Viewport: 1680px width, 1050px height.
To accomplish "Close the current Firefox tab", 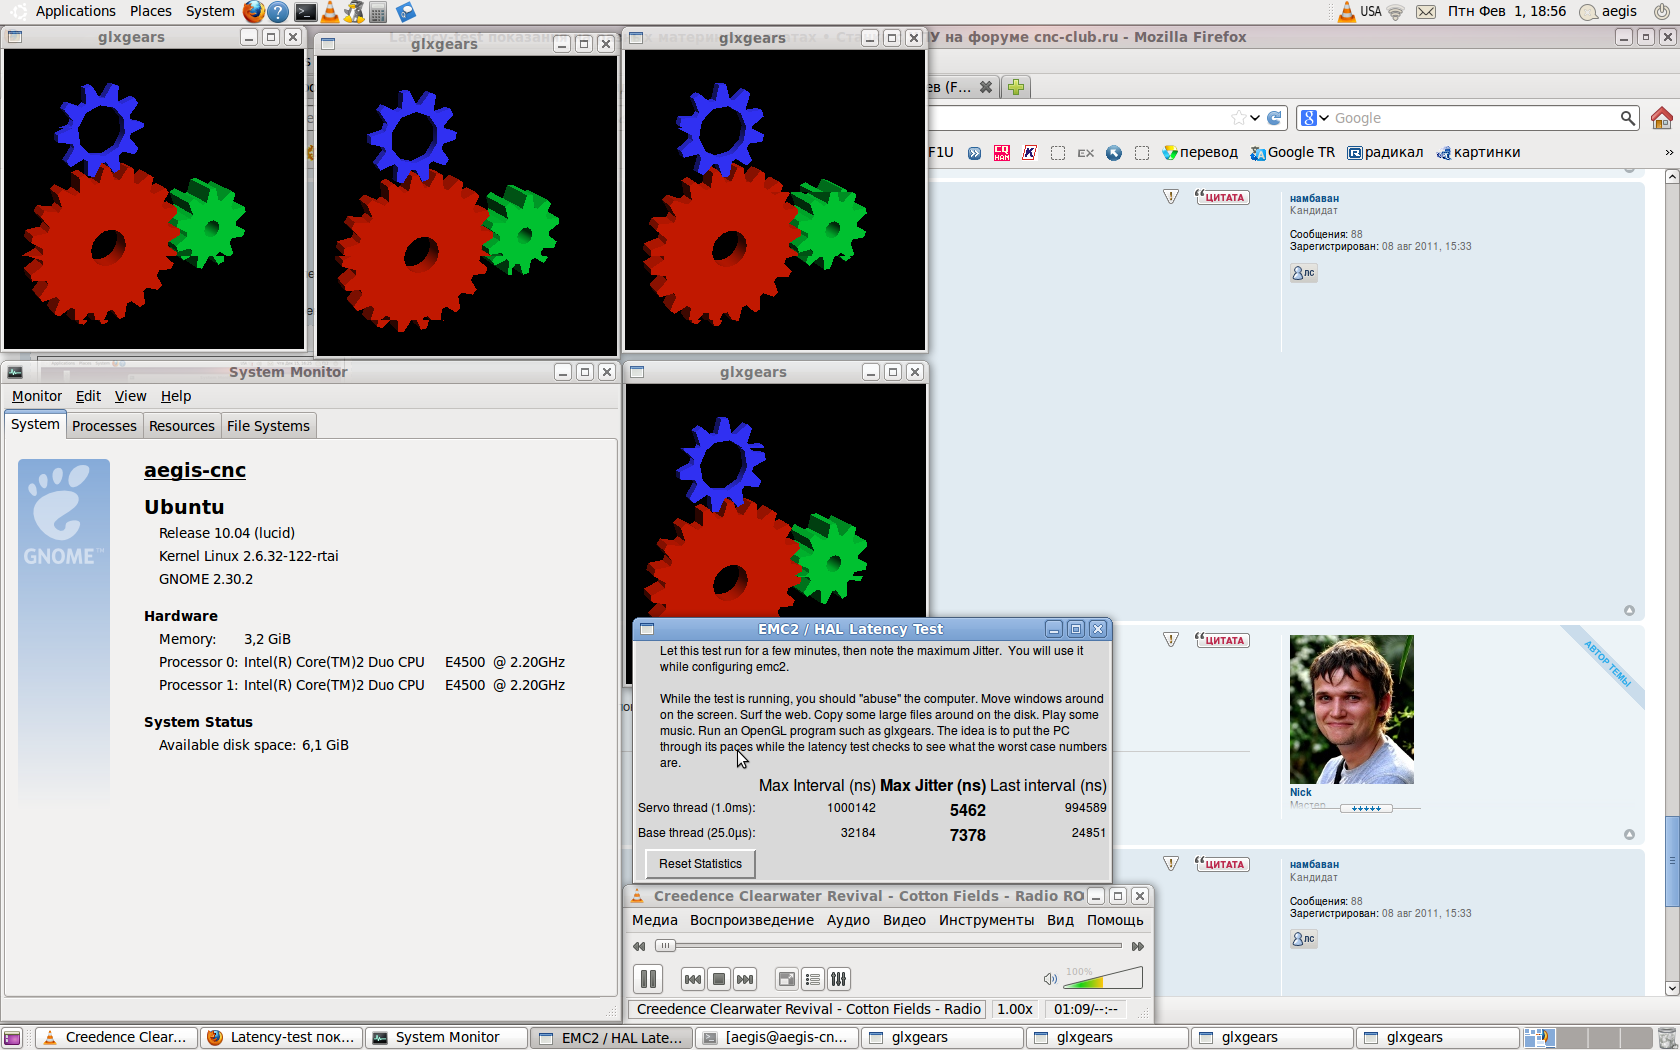I will tap(986, 87).
